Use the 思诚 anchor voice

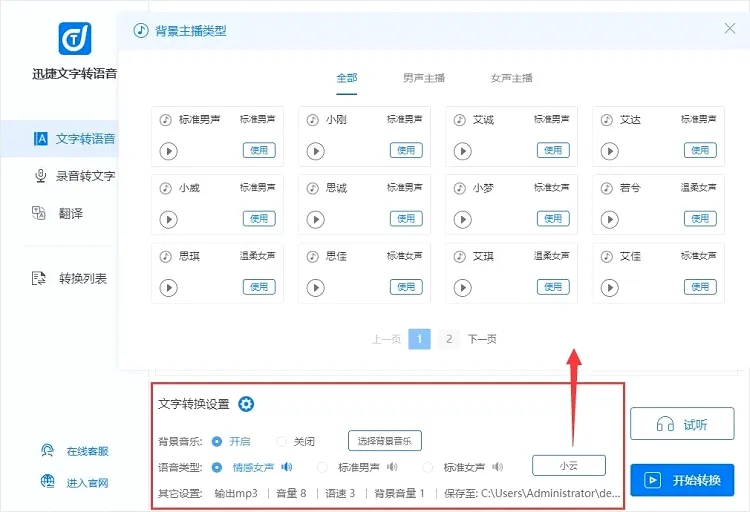[406, 219]
